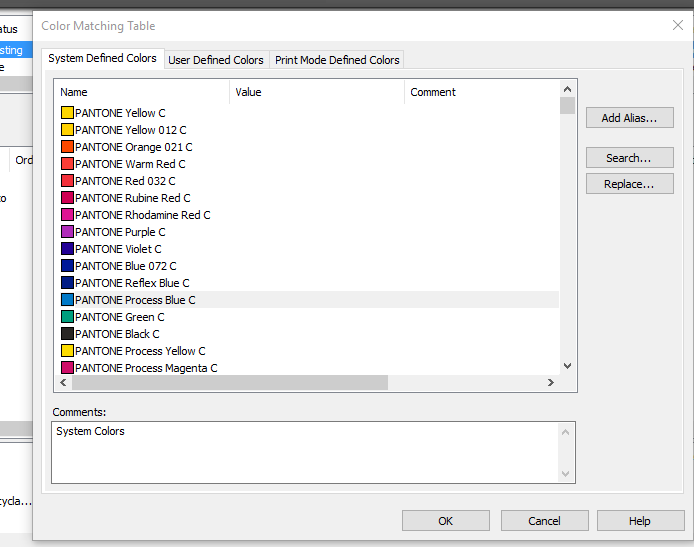Select the 'PANTONE Process Yellow C' row text
Image resolution: width=694 pixels, height=547 pixels.
[x=140, y=351]
